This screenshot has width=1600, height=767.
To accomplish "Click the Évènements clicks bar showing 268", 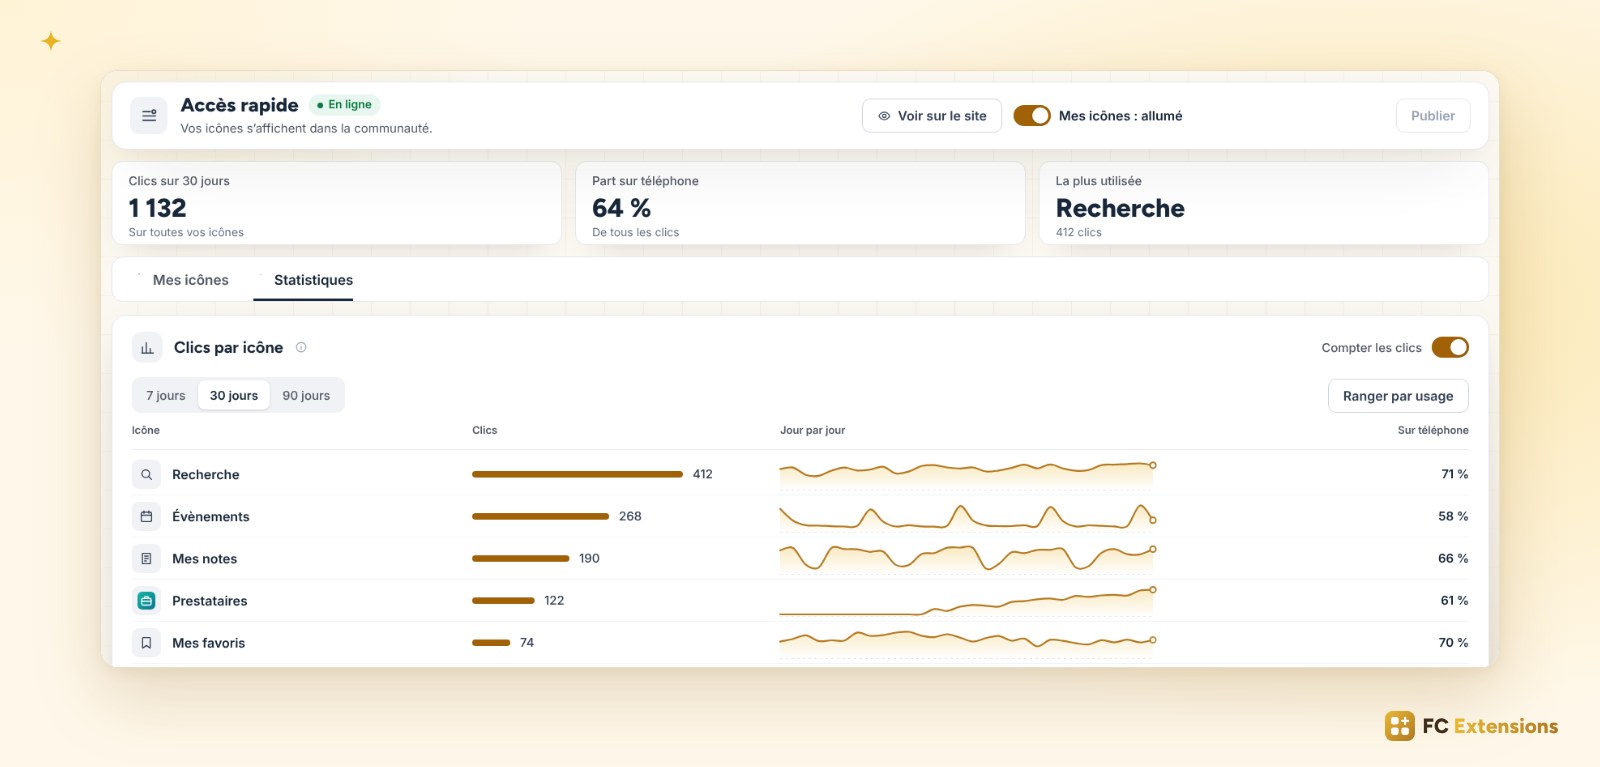I will point(540,516).
